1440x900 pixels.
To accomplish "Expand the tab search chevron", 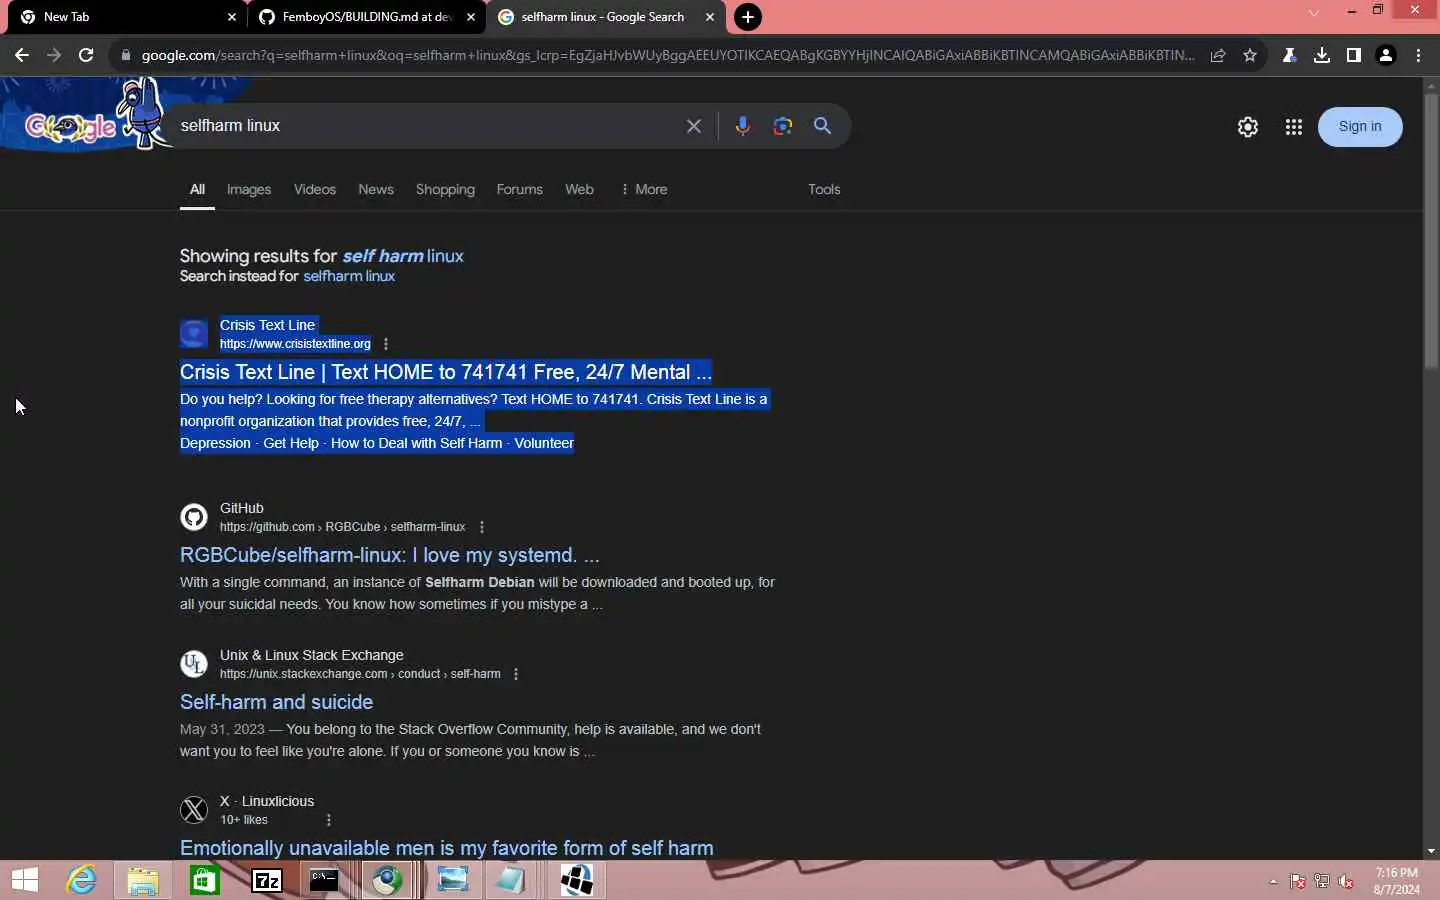I will coord(1314,13).
